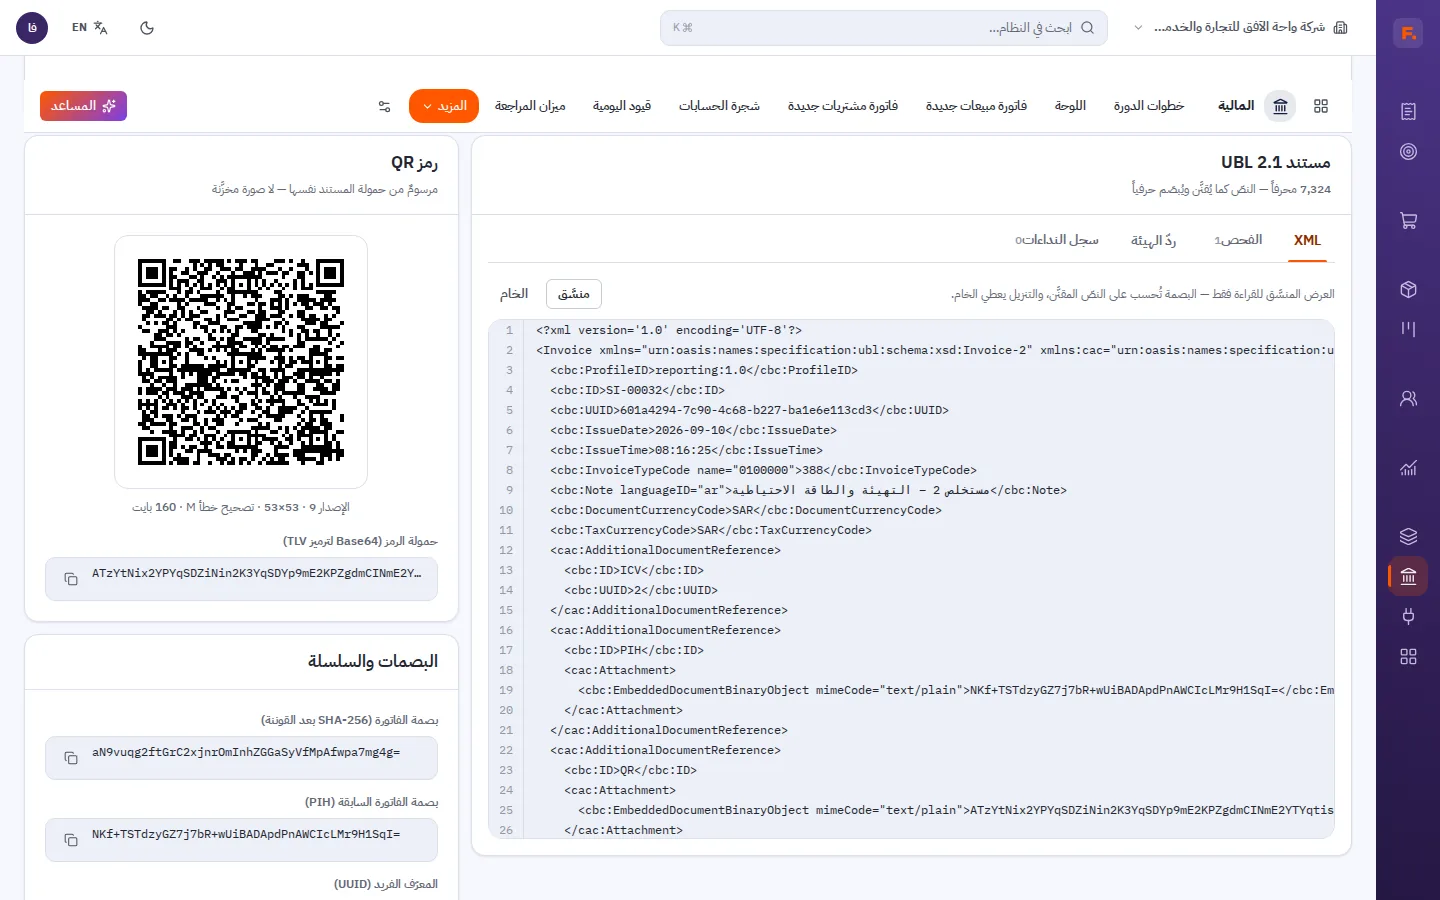The width and height of the screenshot is (1440, 900).
Task: Open the target goals icon in sidebar
Action: (x=1408, y=151)
